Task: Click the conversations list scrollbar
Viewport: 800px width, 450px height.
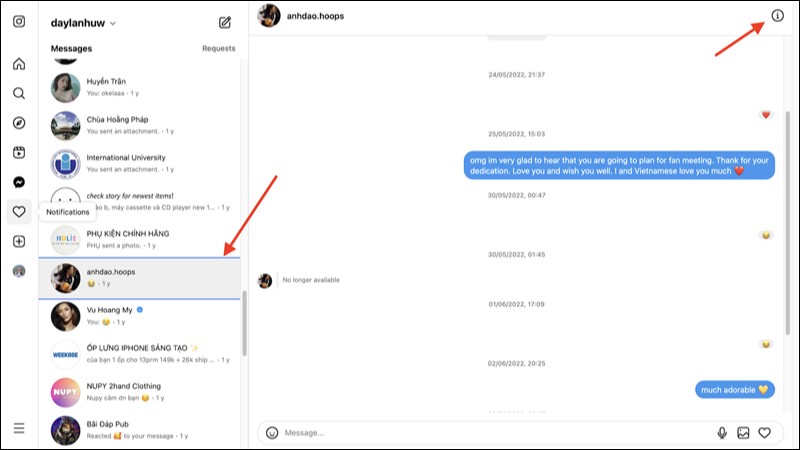Action: 243,325
